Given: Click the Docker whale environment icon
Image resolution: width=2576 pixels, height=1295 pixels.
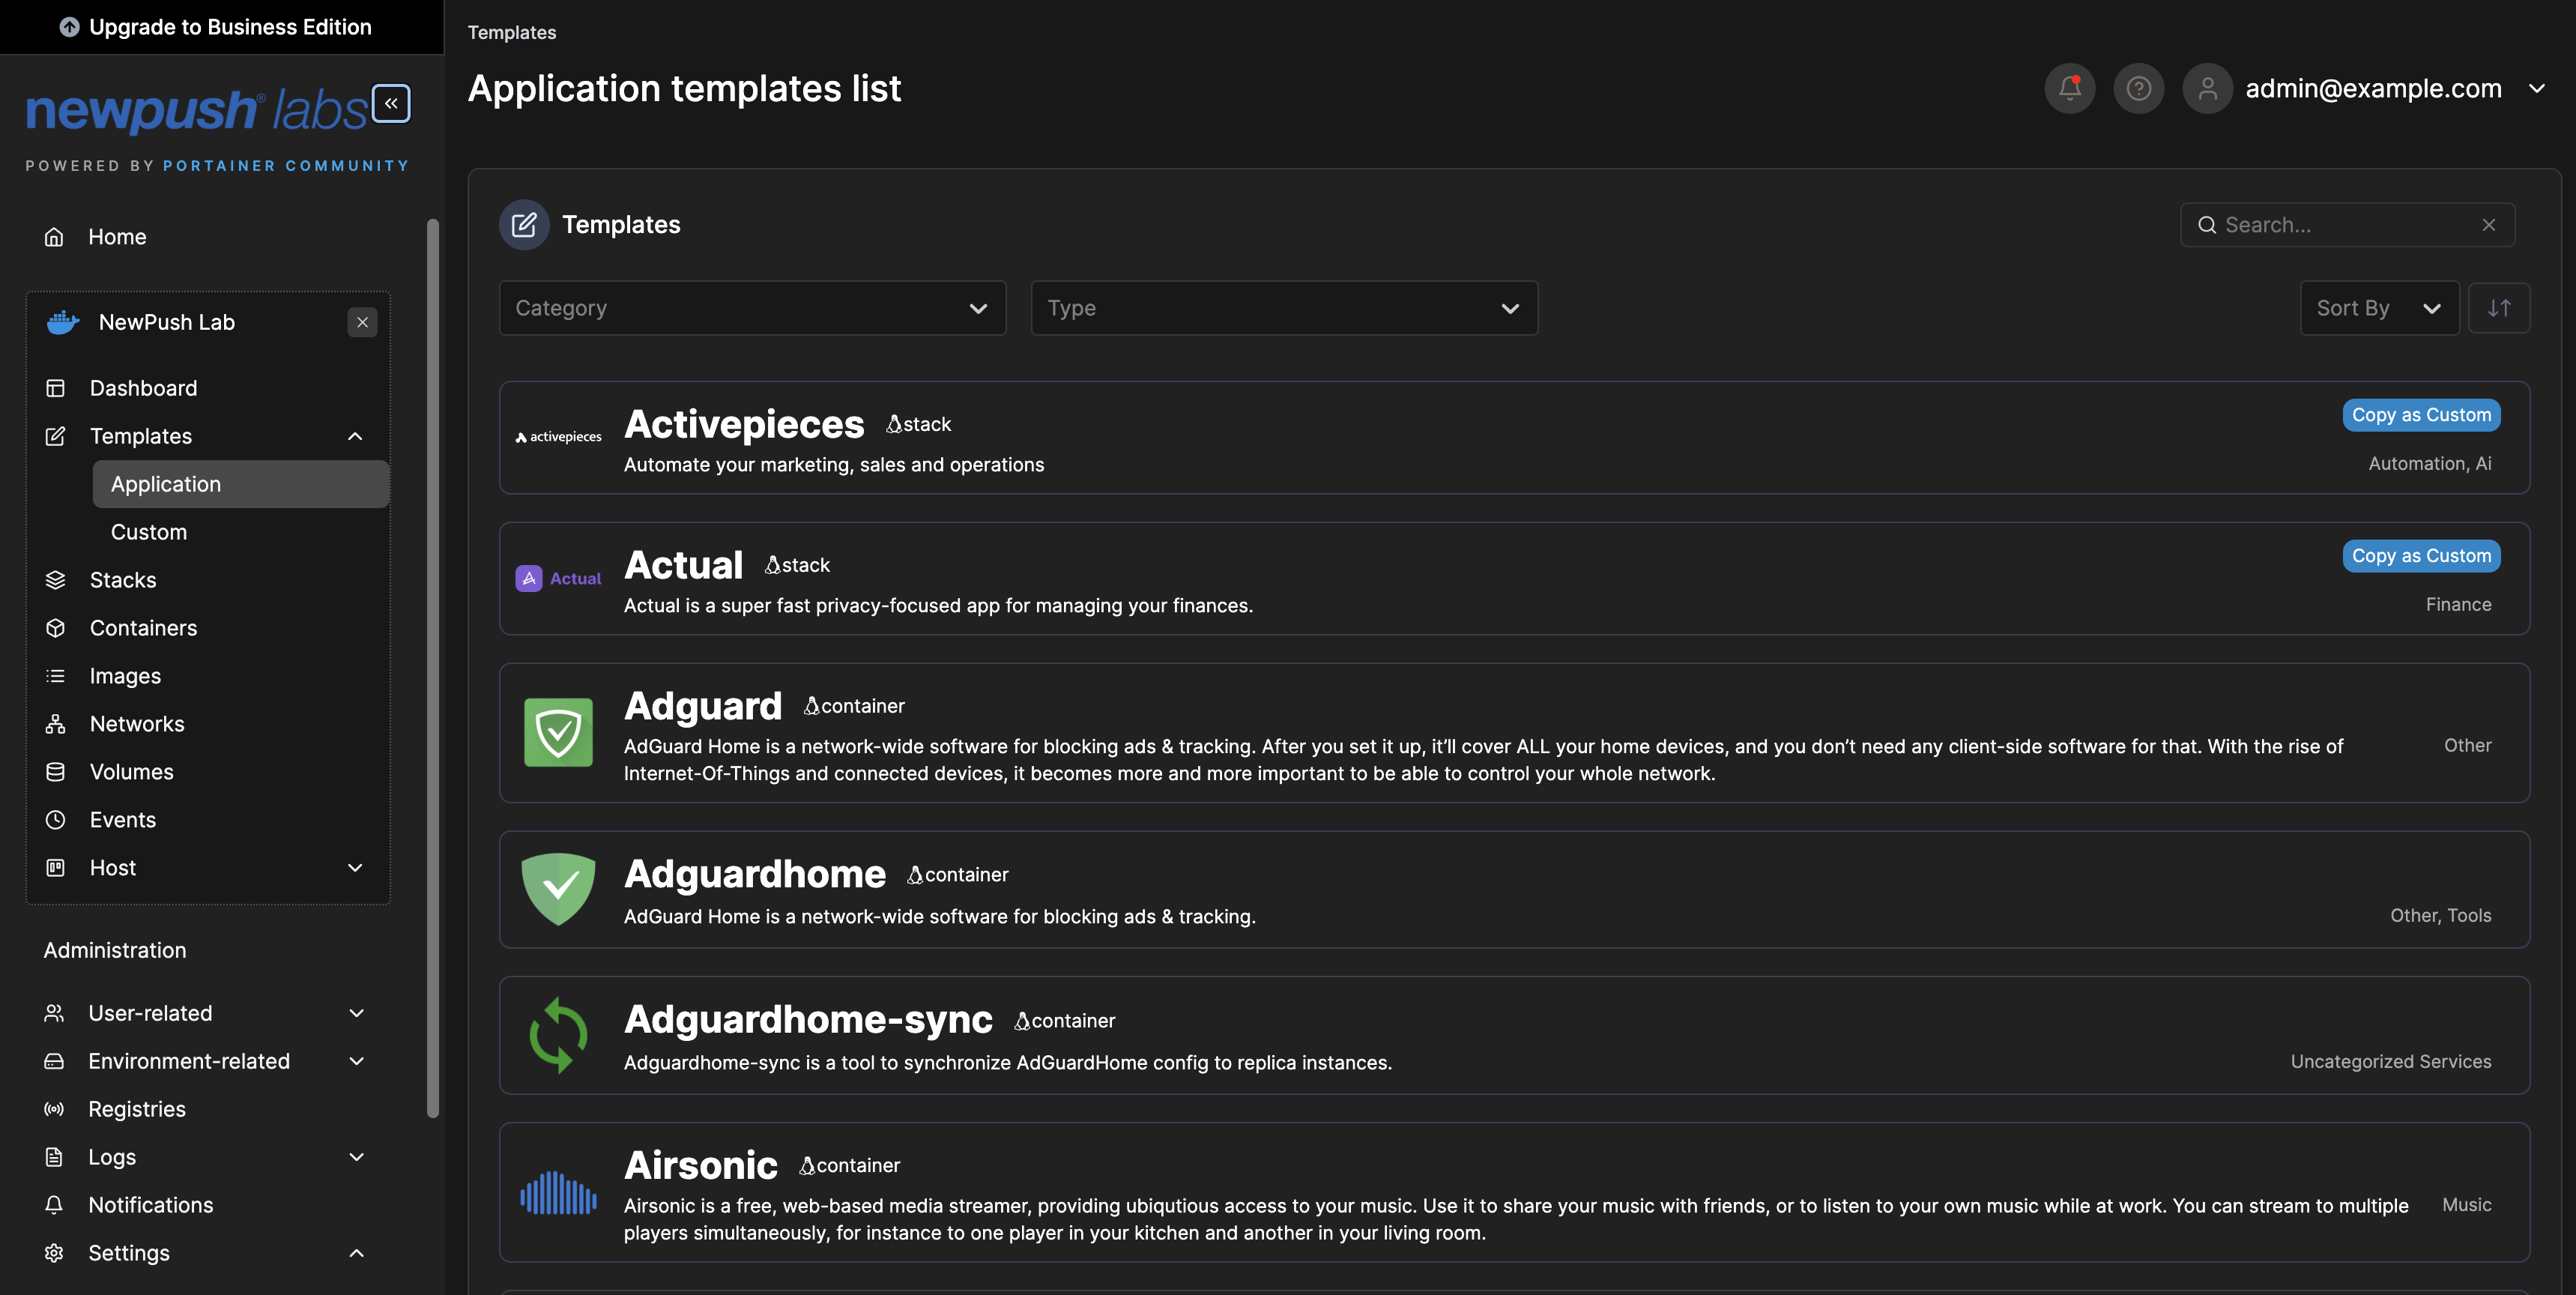Looking at the screenshot, I should click(x=63, y=322).
